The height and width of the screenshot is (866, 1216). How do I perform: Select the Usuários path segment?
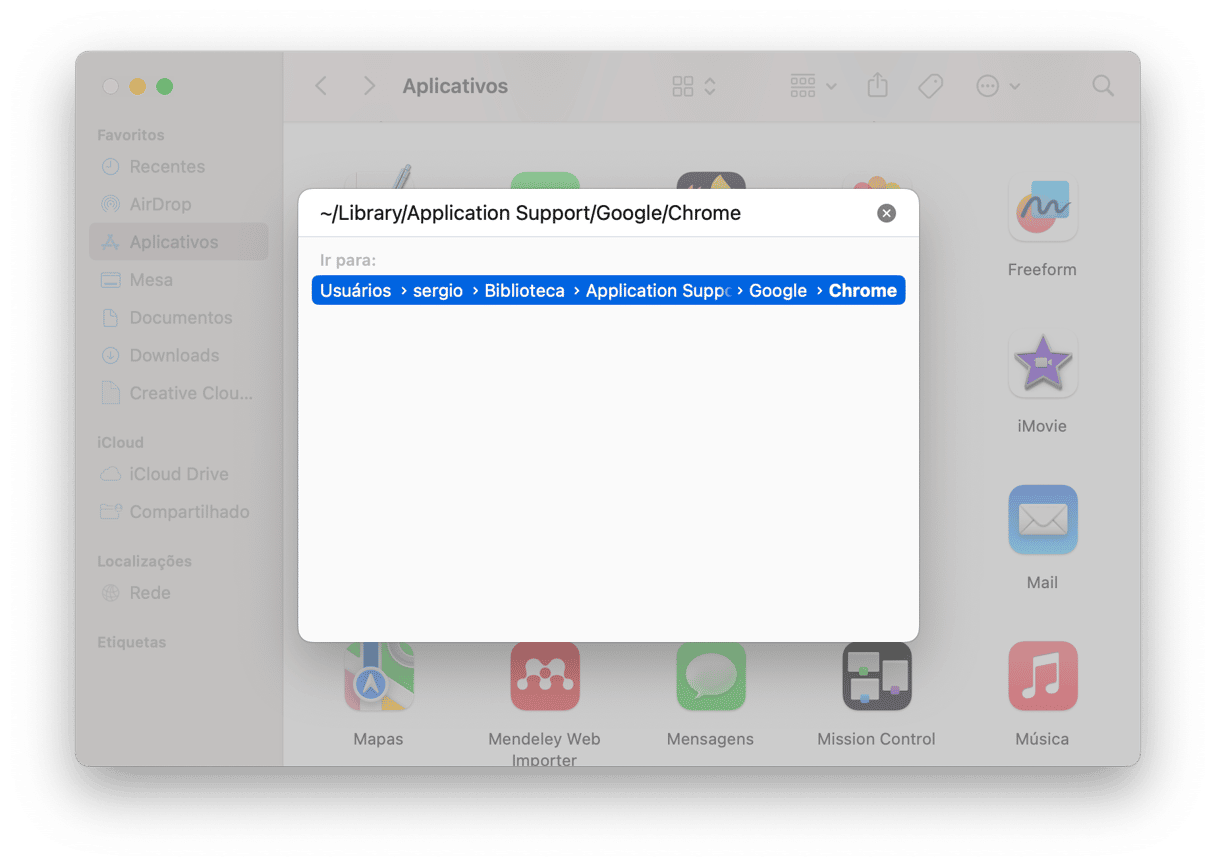(x=355, y=291)
